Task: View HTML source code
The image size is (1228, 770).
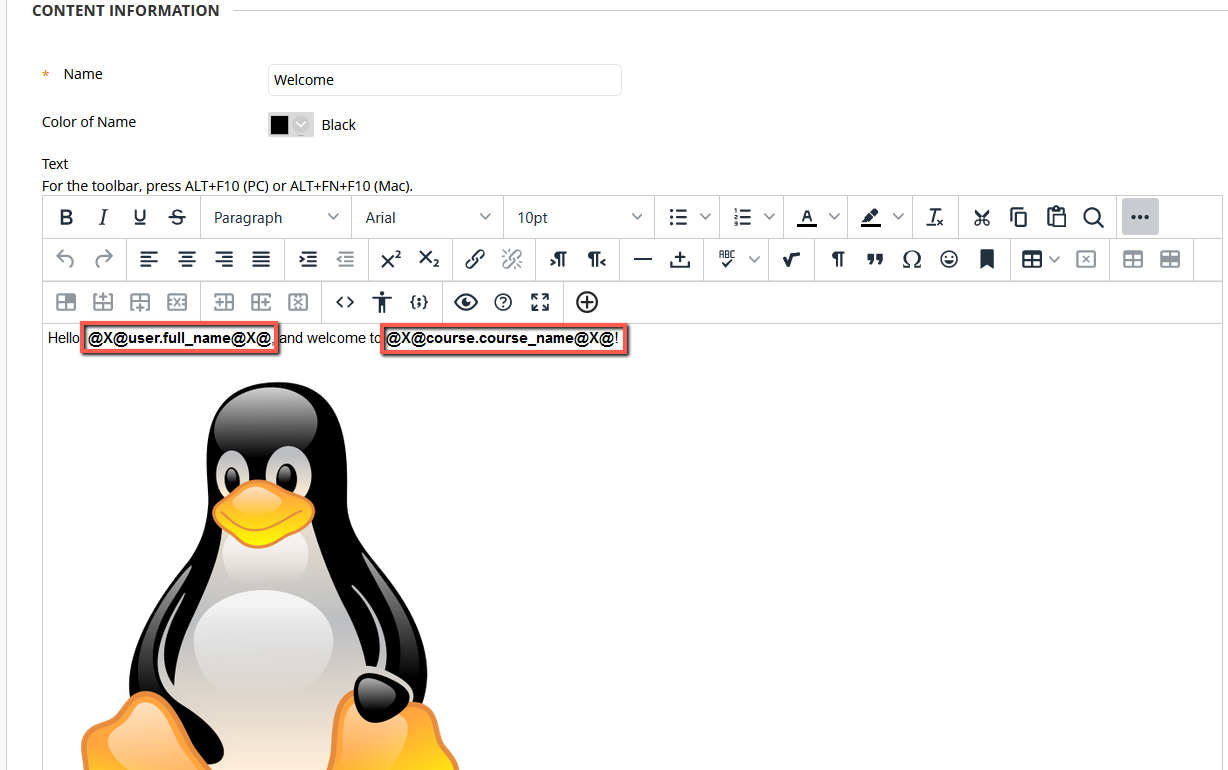Action: (x=345, y=301)
